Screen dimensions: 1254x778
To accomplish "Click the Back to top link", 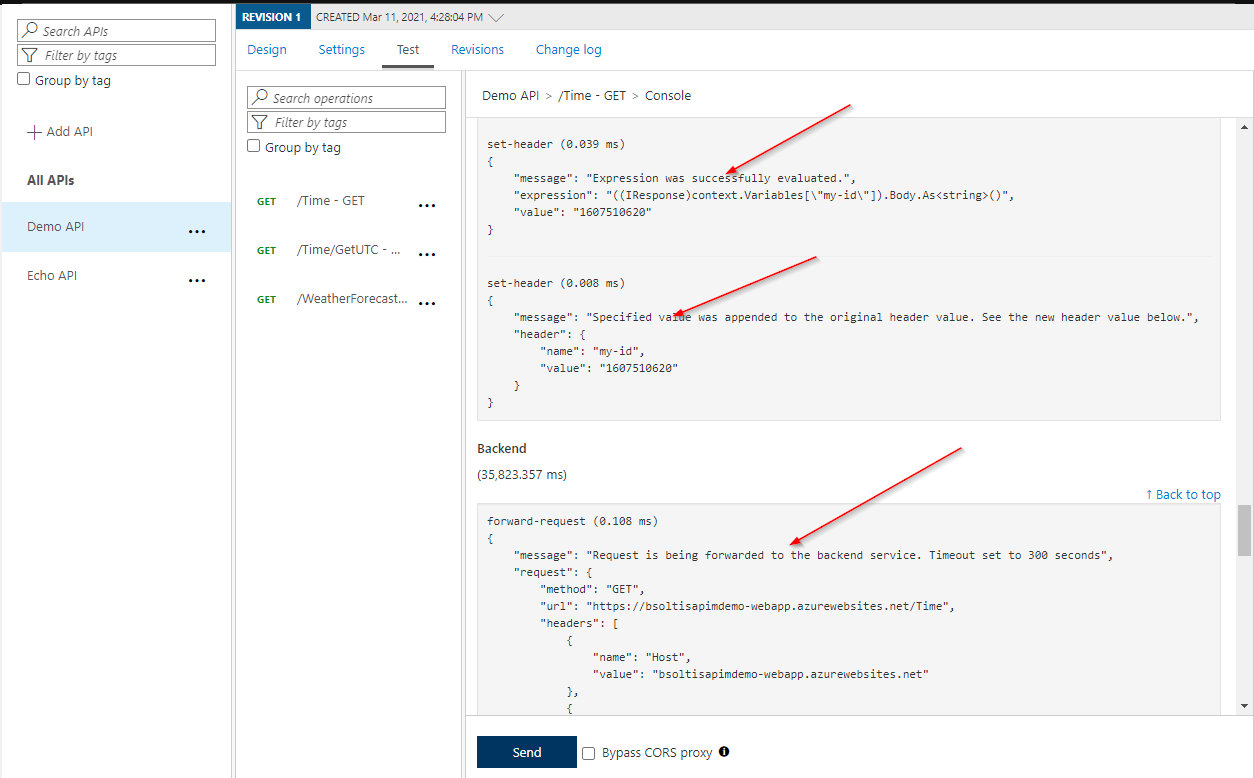I will (x=1182, y=494).
